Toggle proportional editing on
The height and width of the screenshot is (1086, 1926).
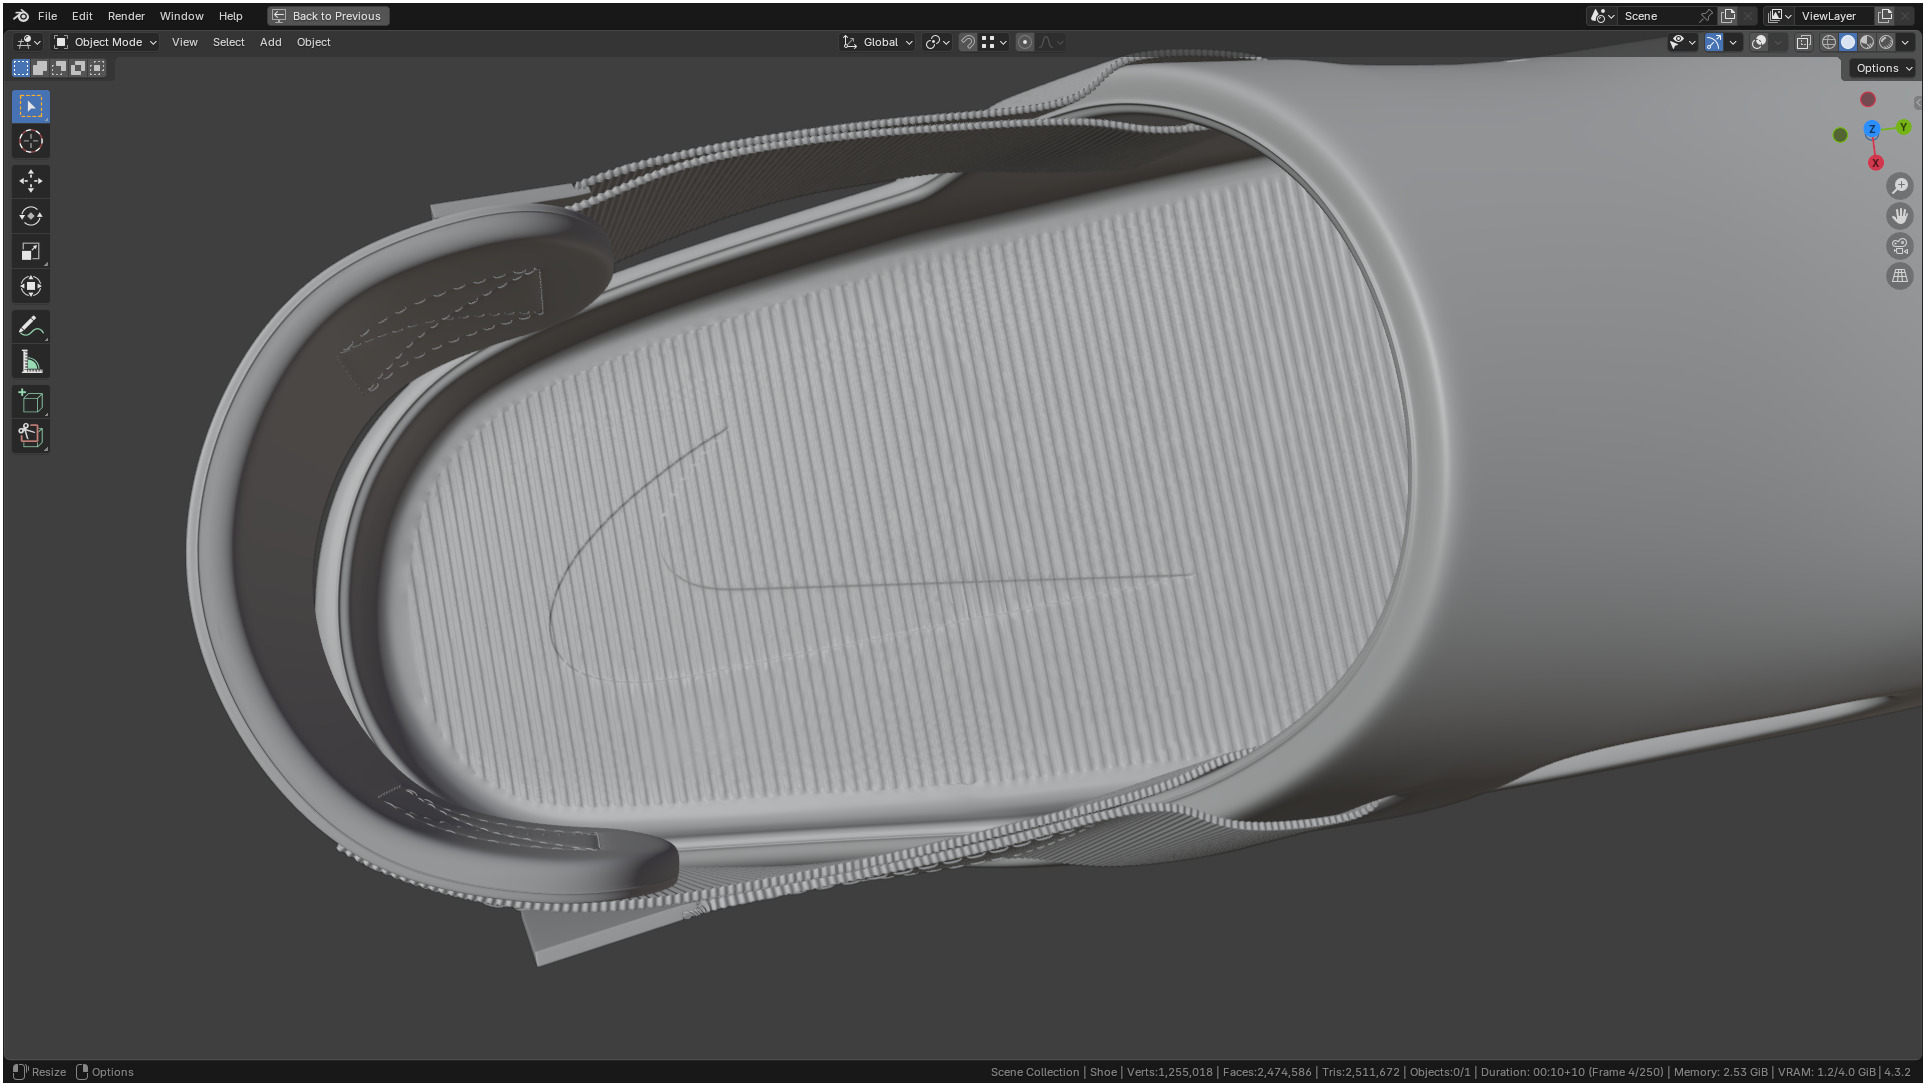click(1025, 42)
